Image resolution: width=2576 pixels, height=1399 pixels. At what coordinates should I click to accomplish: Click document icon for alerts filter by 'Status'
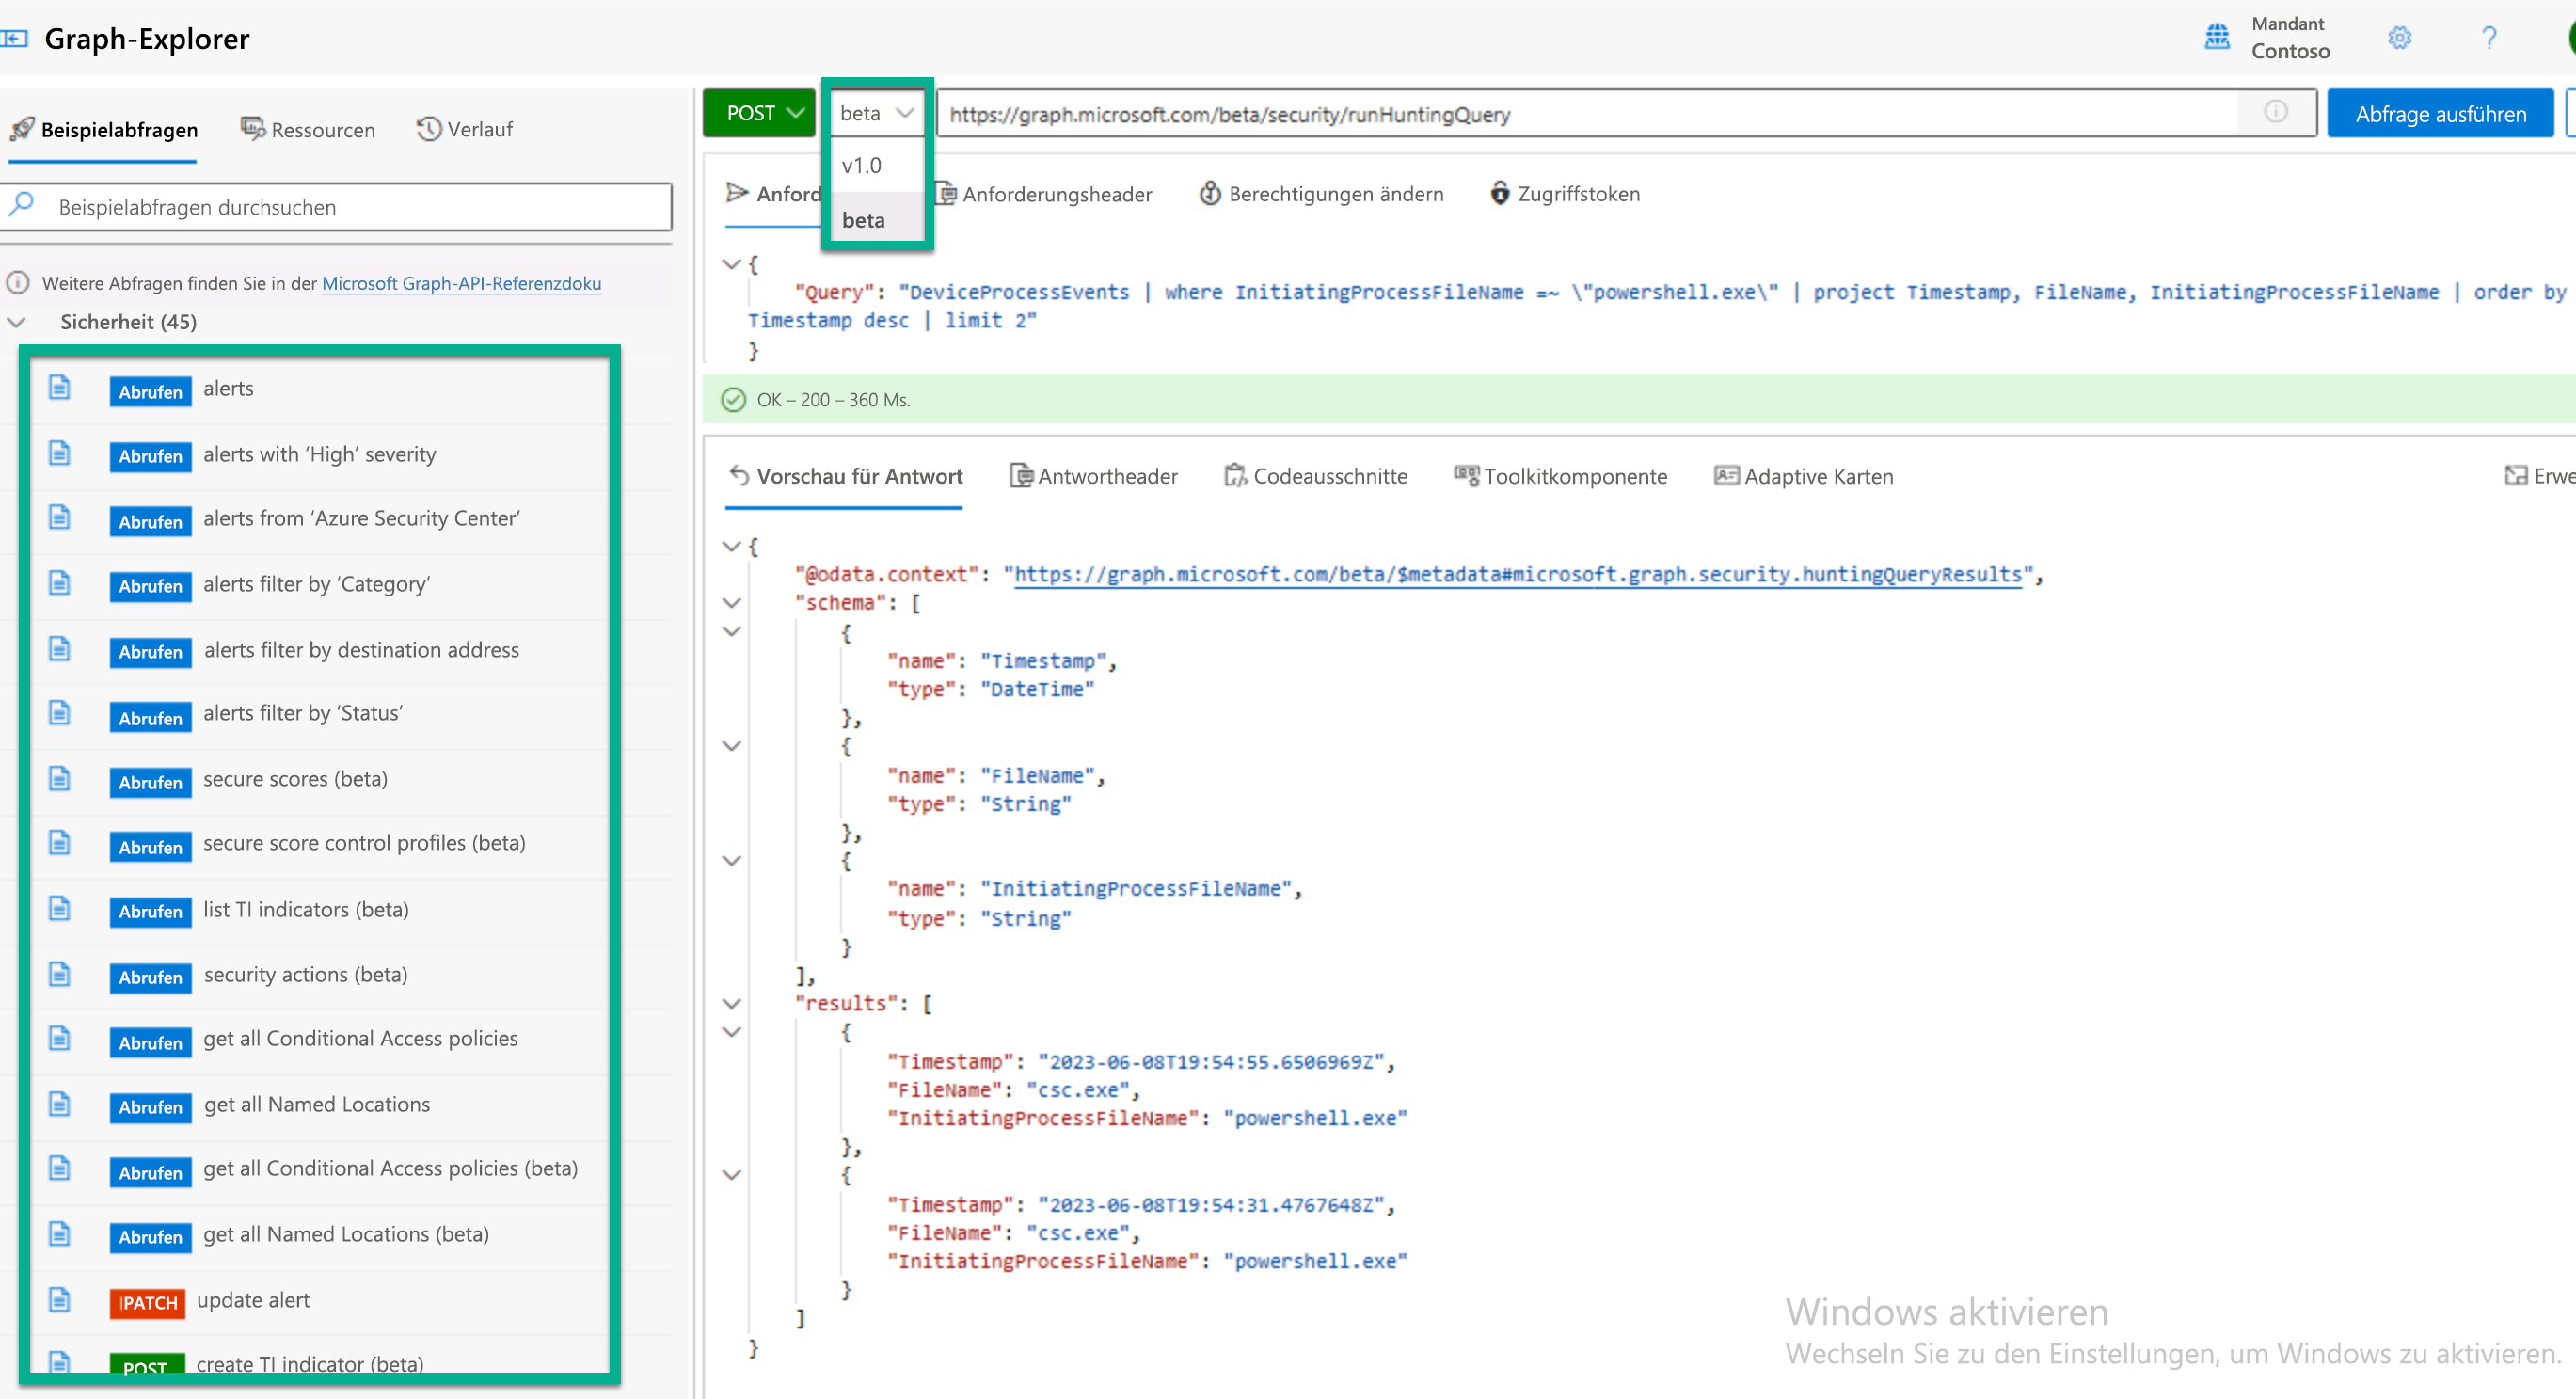click(60, 712)
